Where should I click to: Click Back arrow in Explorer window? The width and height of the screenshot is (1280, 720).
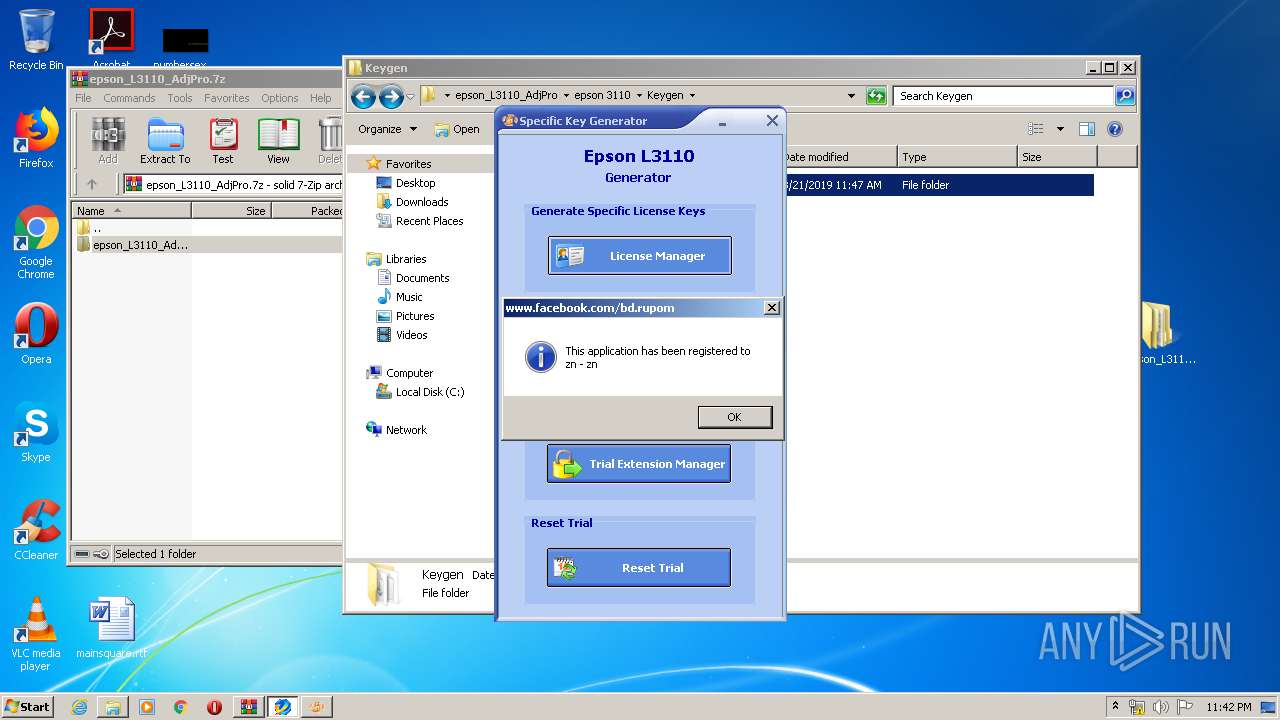point(363,96)
